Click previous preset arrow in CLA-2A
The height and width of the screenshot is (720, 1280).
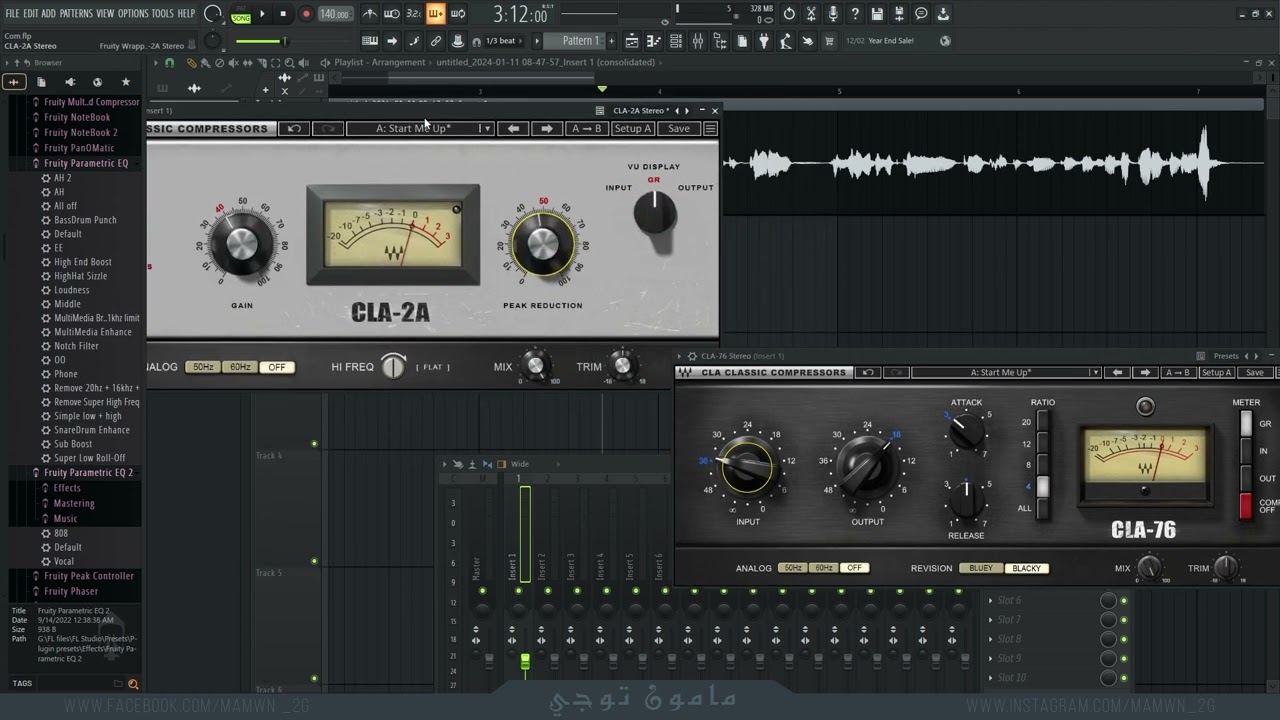[x=513, y=129]
